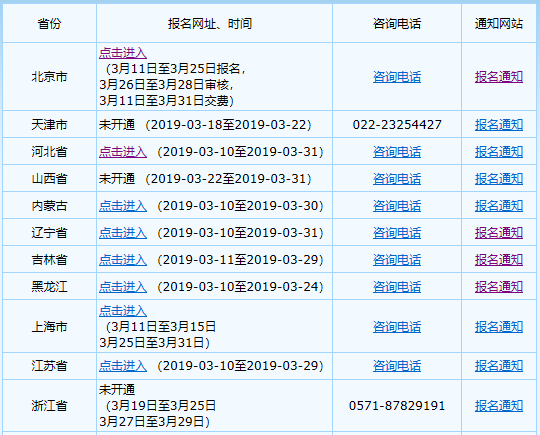Image resolution: width=540 pixels, height=435 pixels.
Task: Click Zhejiang's 未开通 status text
Action: coord(117,390)
